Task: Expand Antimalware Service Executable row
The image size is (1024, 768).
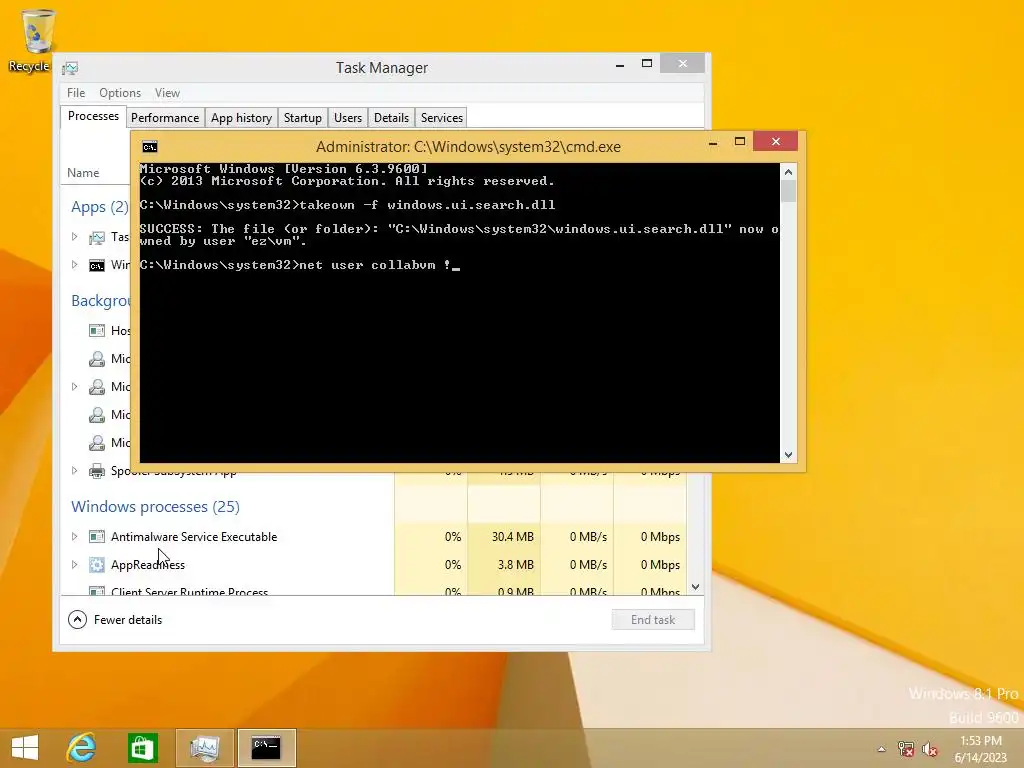Action: [74, 536]
